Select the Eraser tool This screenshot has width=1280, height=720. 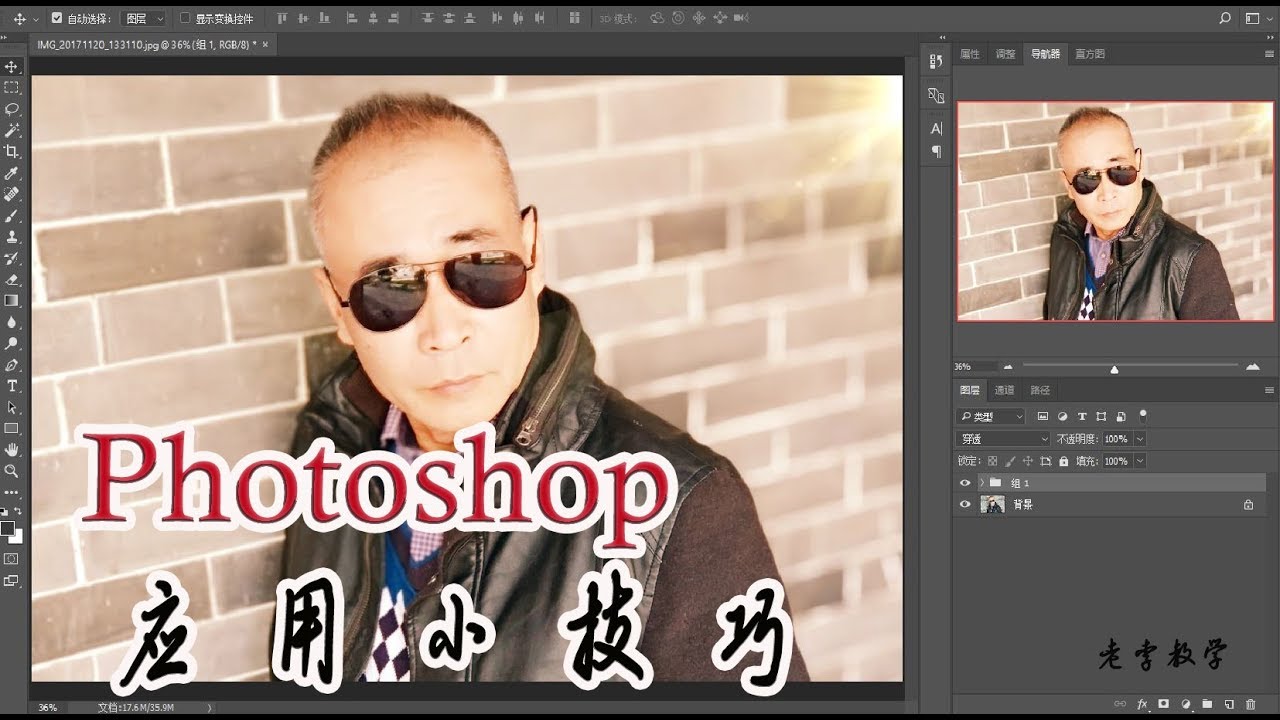coord(12,279)
